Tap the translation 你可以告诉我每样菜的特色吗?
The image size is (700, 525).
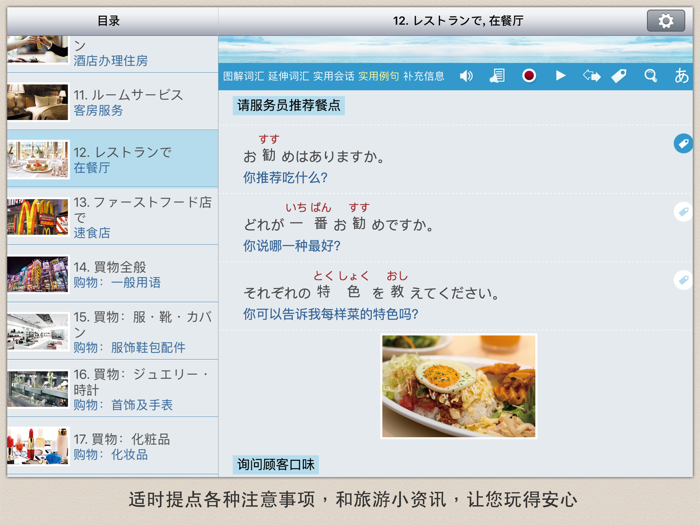pos(331,314)
